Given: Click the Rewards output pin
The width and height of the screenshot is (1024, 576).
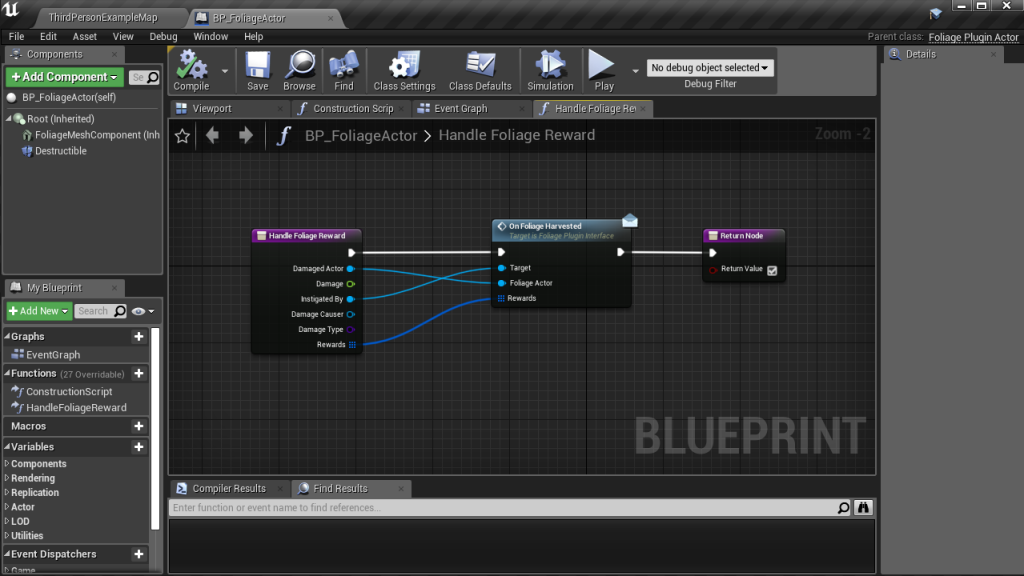Looking at the screenshot, I should point(352,345).
